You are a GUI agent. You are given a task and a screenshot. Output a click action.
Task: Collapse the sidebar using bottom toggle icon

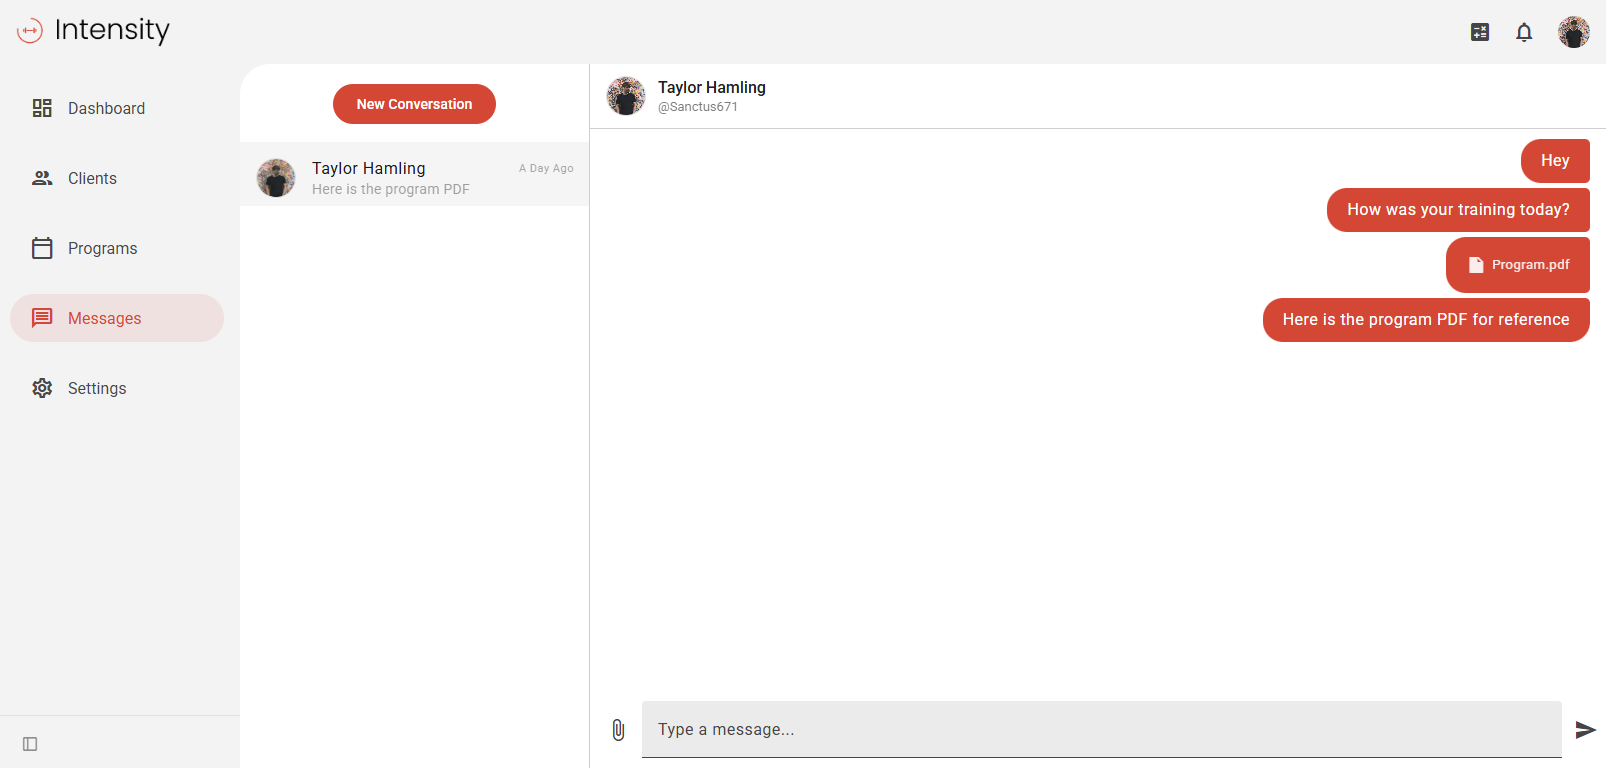(x=30, y=744)
